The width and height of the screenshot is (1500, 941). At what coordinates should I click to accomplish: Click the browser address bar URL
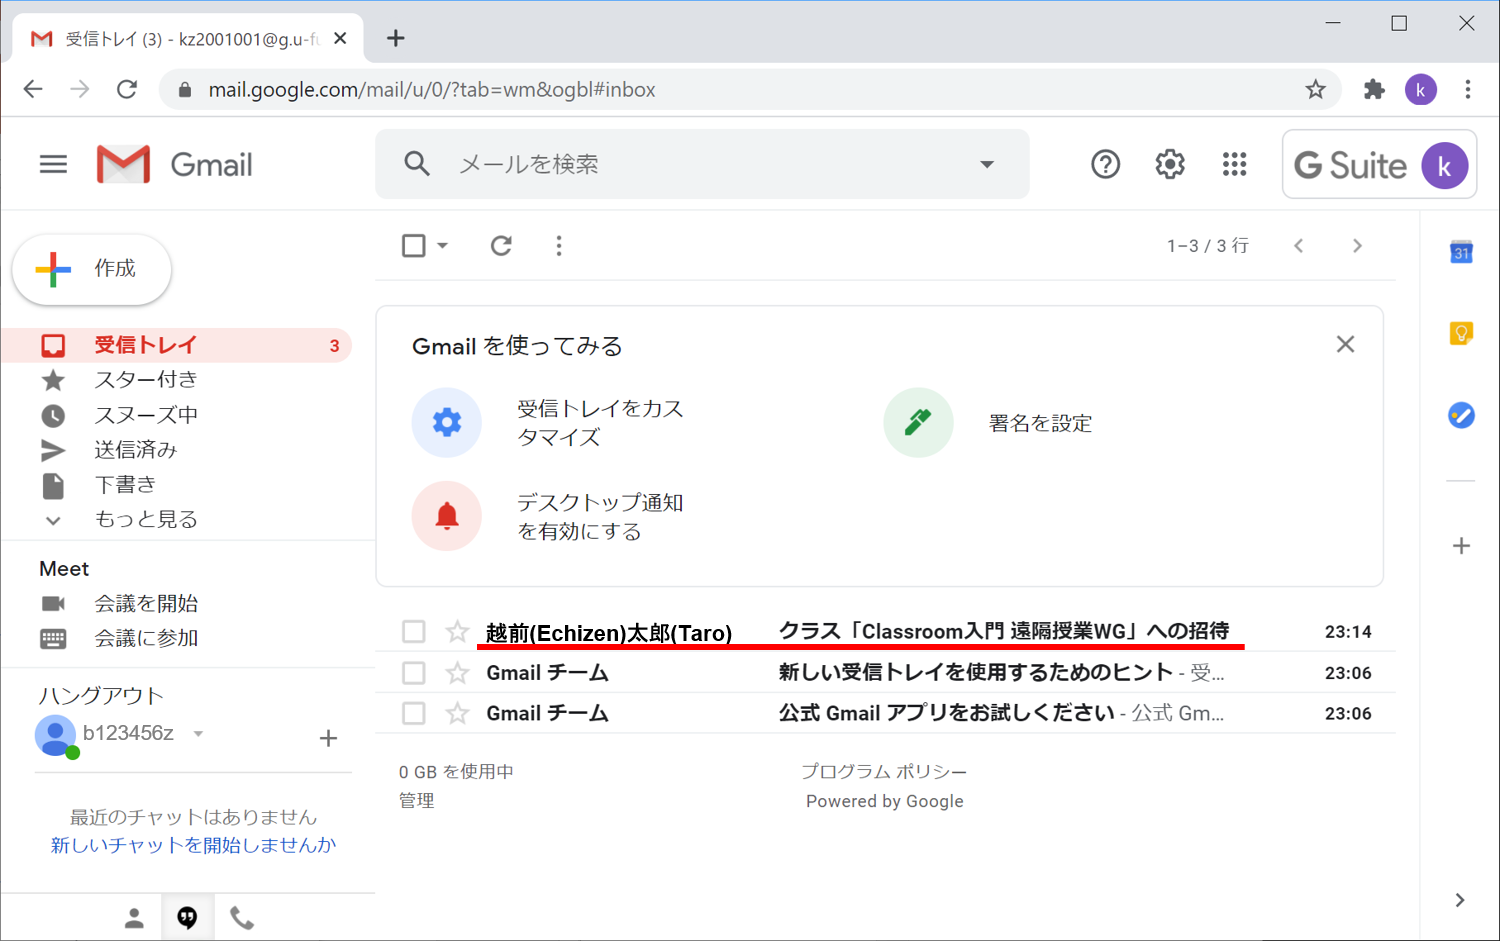point(432,90)
